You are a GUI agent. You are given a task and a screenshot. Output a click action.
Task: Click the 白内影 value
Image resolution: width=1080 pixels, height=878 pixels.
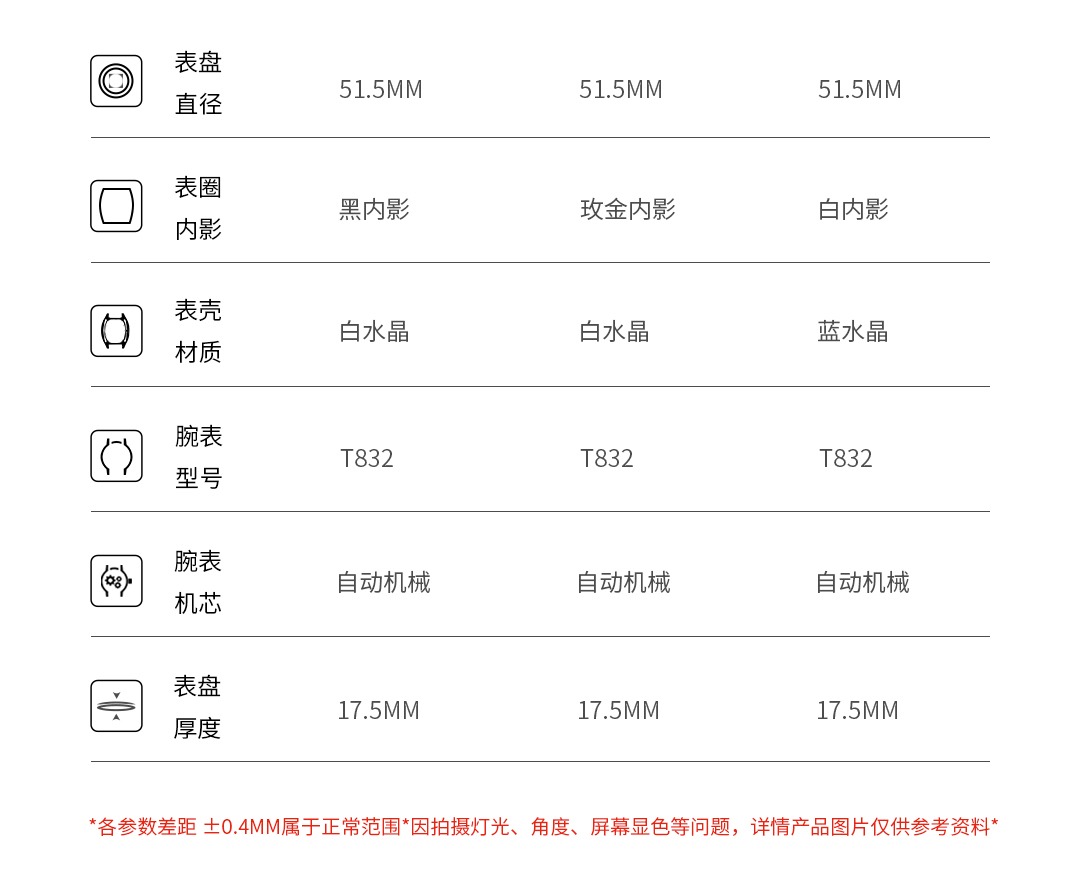(x=853, y=209)
